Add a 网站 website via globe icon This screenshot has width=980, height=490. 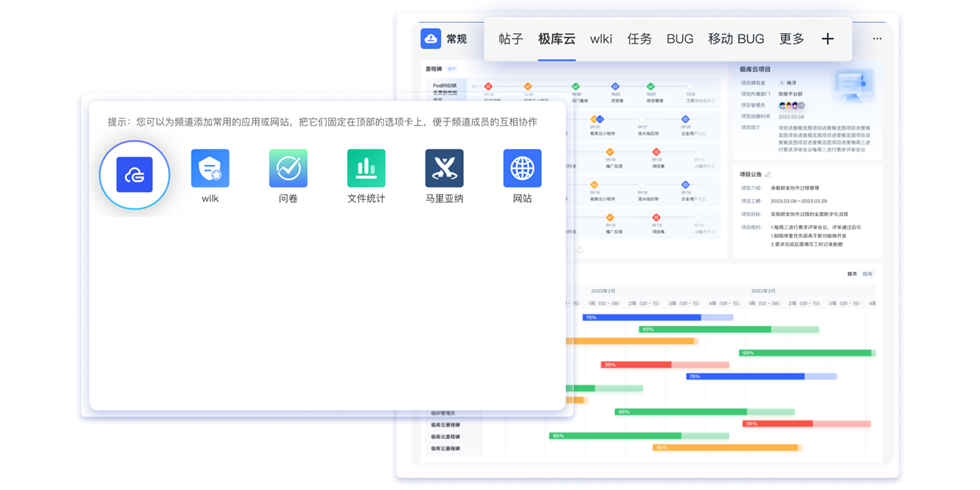pos(522,169)
